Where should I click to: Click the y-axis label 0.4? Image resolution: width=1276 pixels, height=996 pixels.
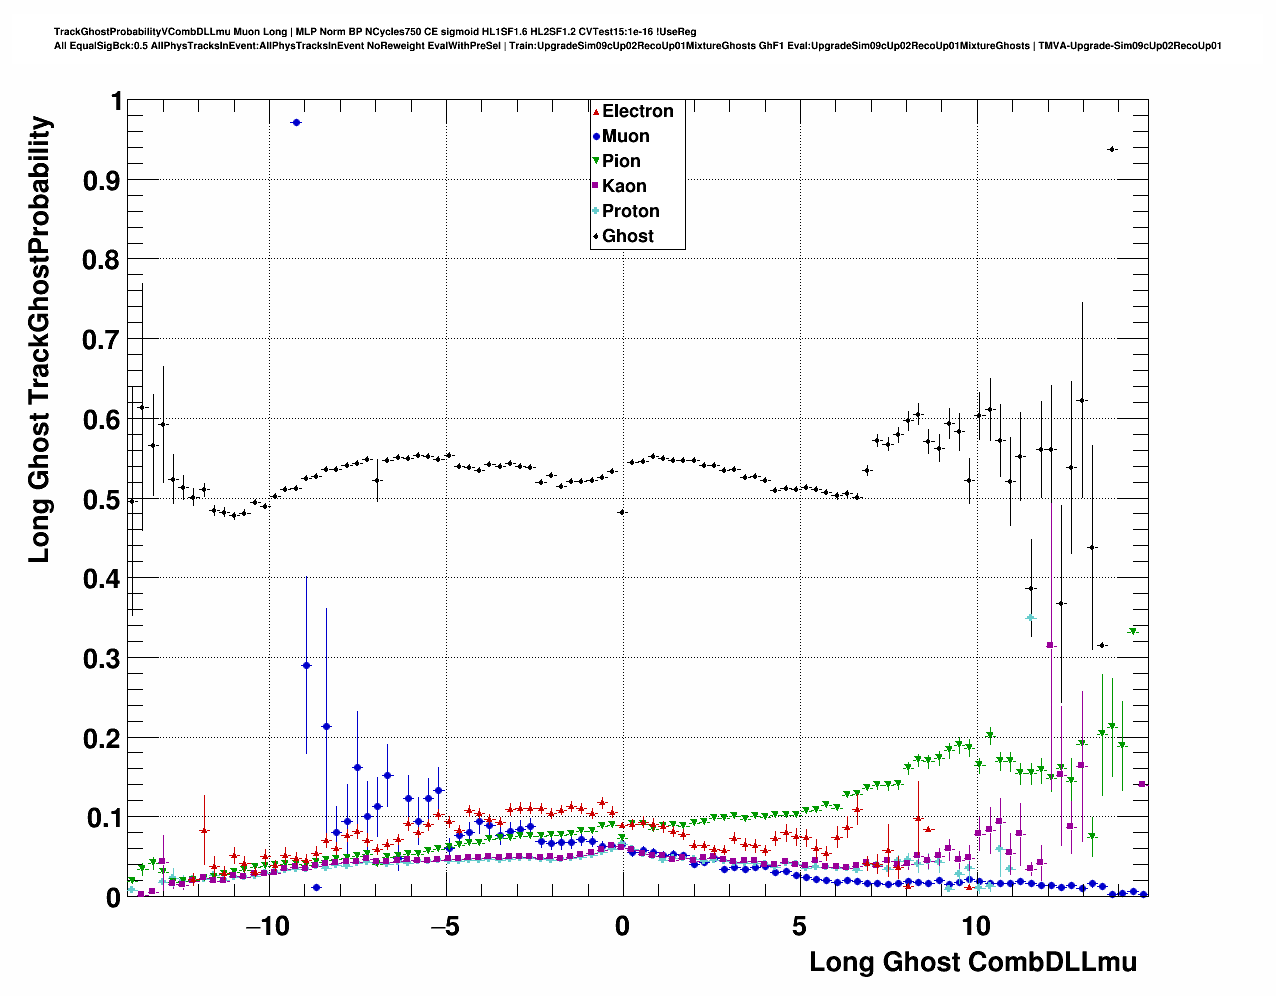click(x=100, y=579)
